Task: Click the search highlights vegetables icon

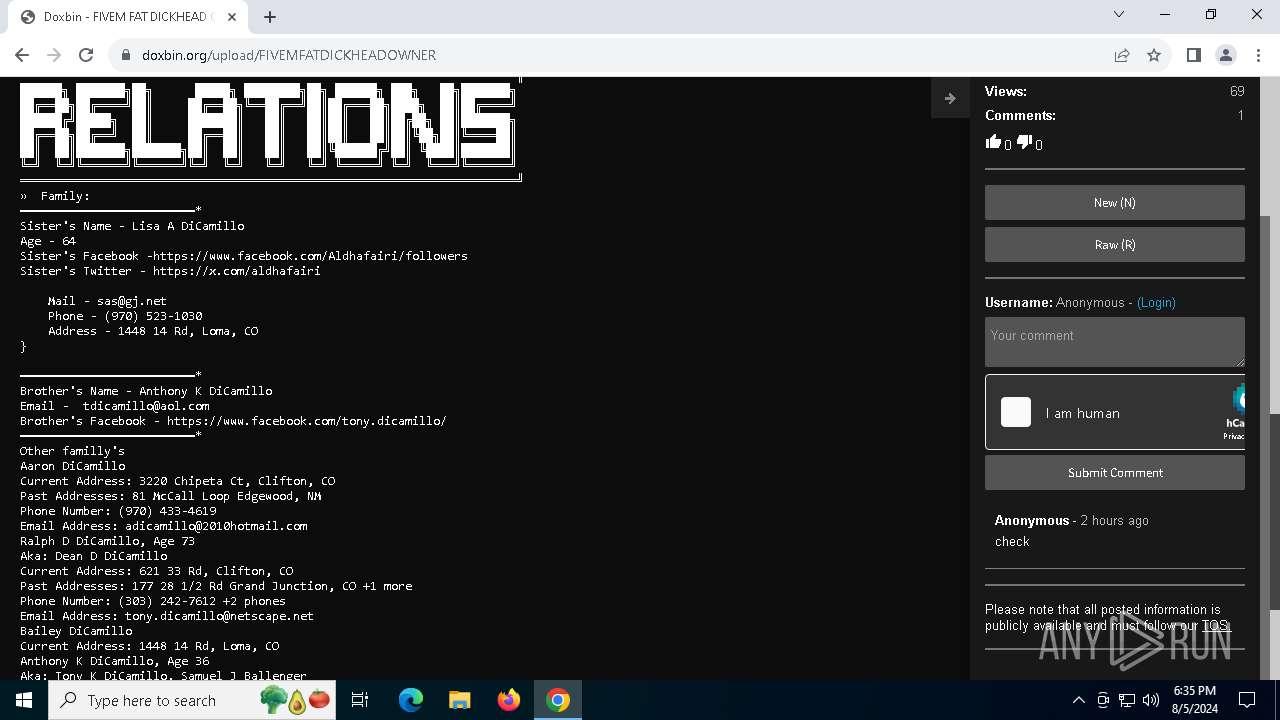Action: [295, 700]
